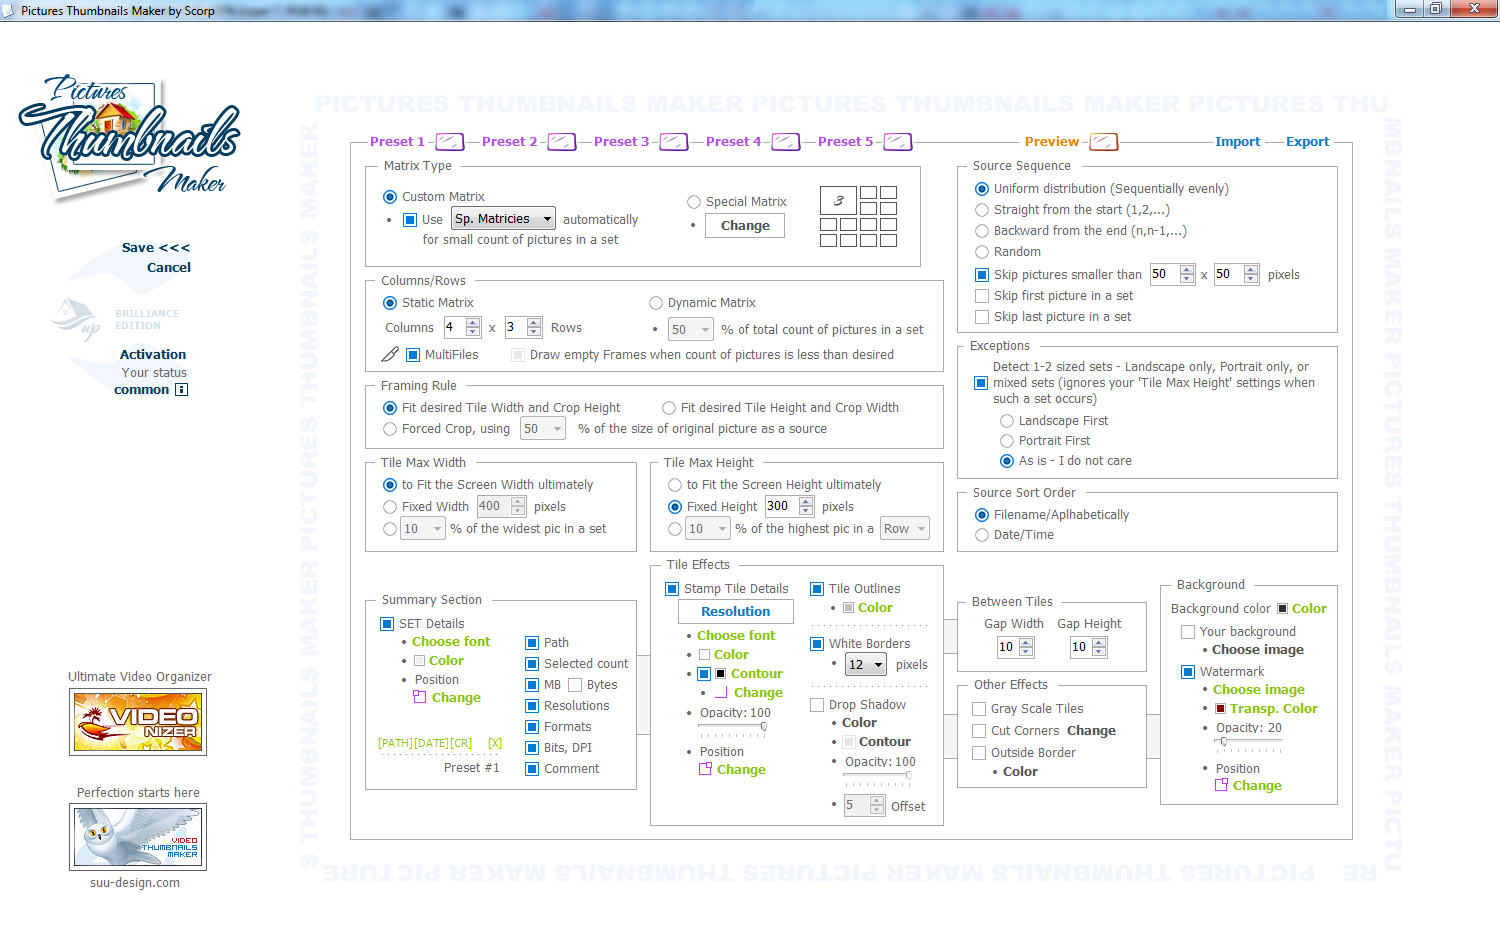The width and height of the screenshot is (1500, 952).
Task: Increase the Gap Width stepper
Action: point(1026,643)
